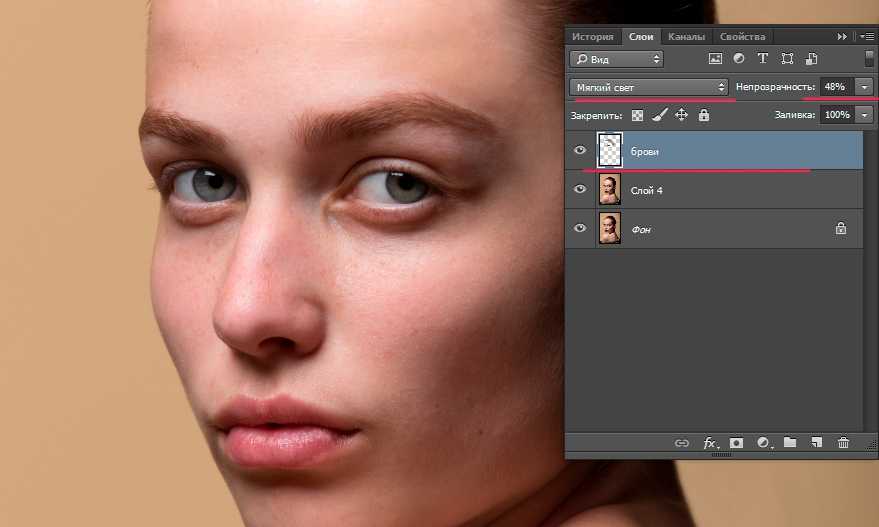Image resolution: width=879 pixels, height=527 pixels.
Task: Hide the Слой 4 layer
Action: (x=580, y=189)
